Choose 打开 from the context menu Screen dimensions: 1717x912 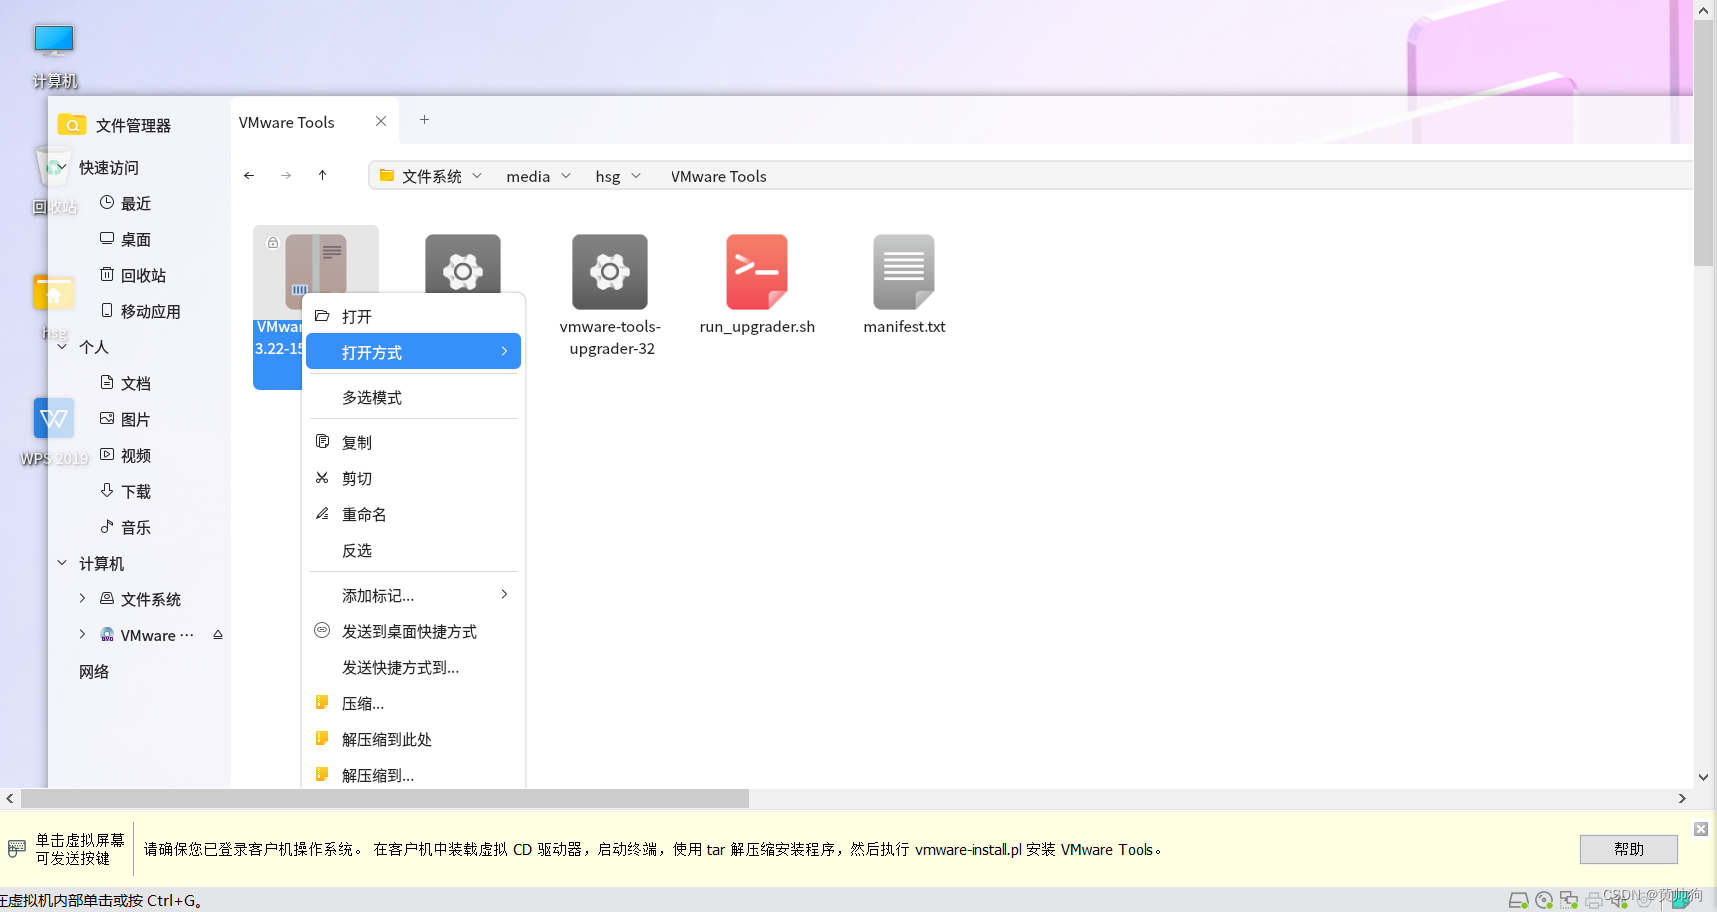(413, 316)
